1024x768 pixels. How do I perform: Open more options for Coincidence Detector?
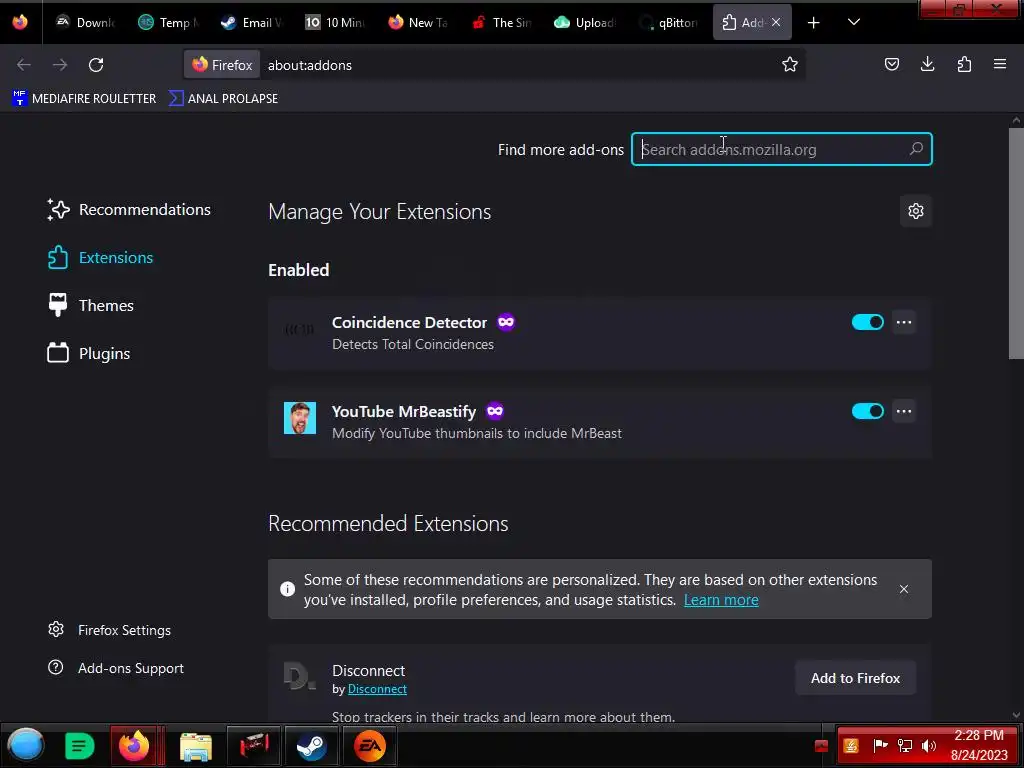tap(904, 322)
